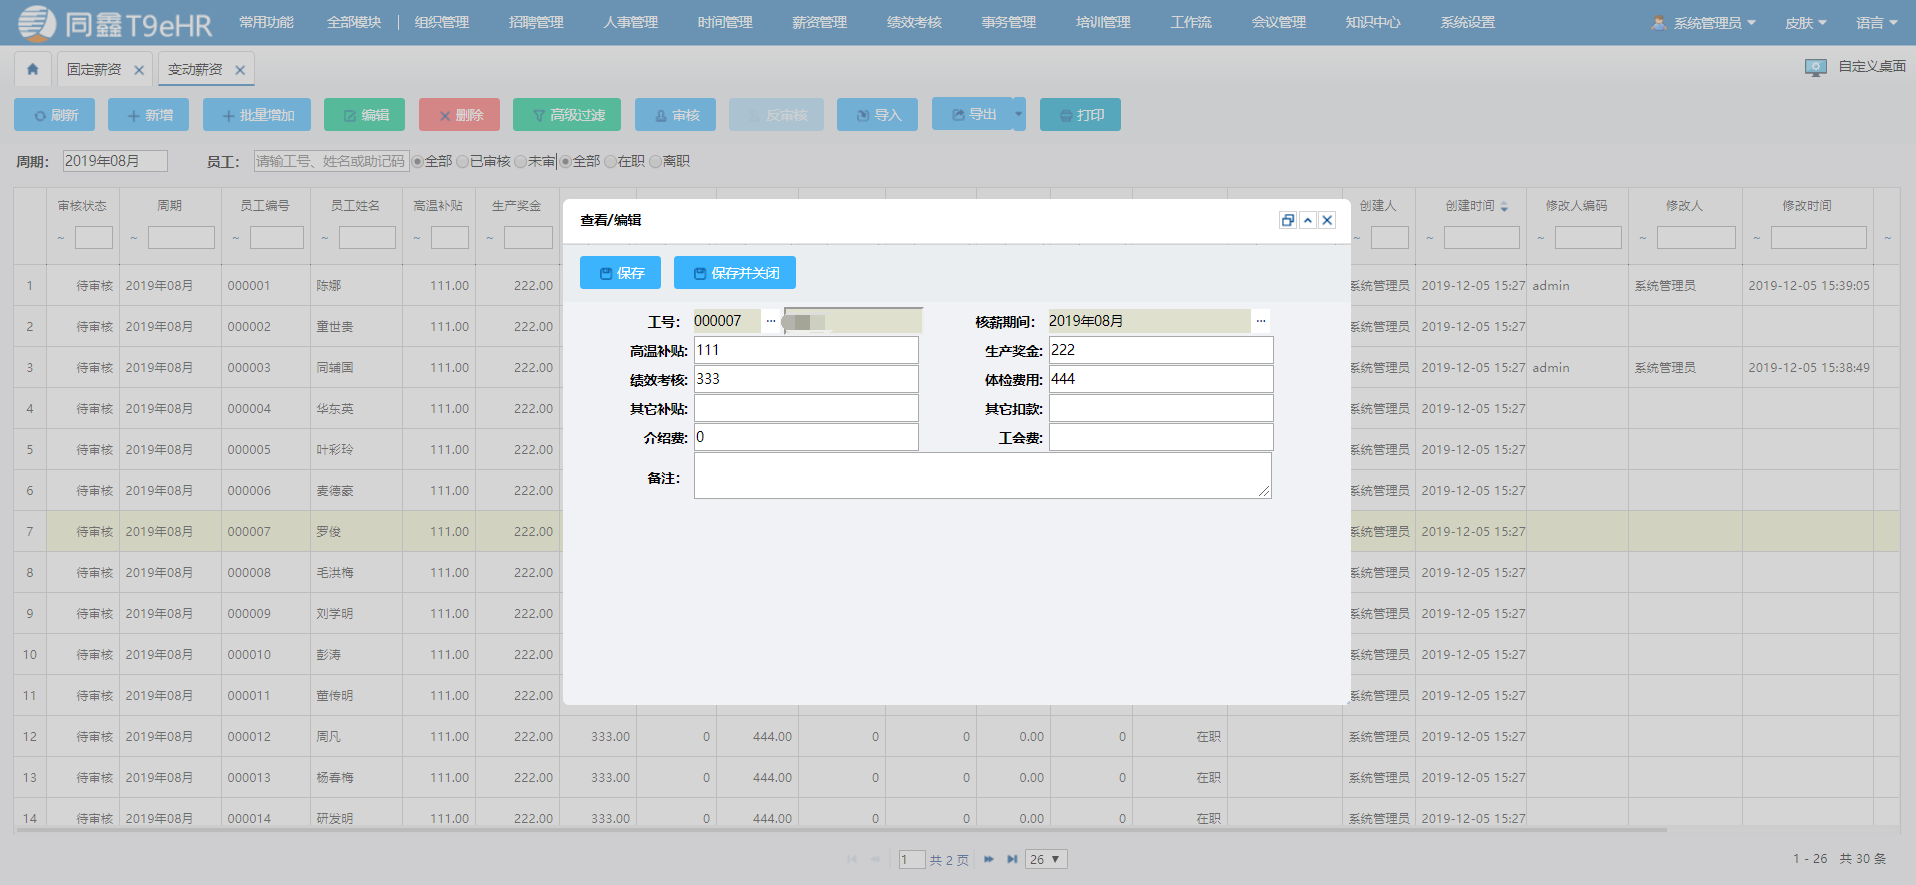Click the 保存并关闭 button

(735, 273)
